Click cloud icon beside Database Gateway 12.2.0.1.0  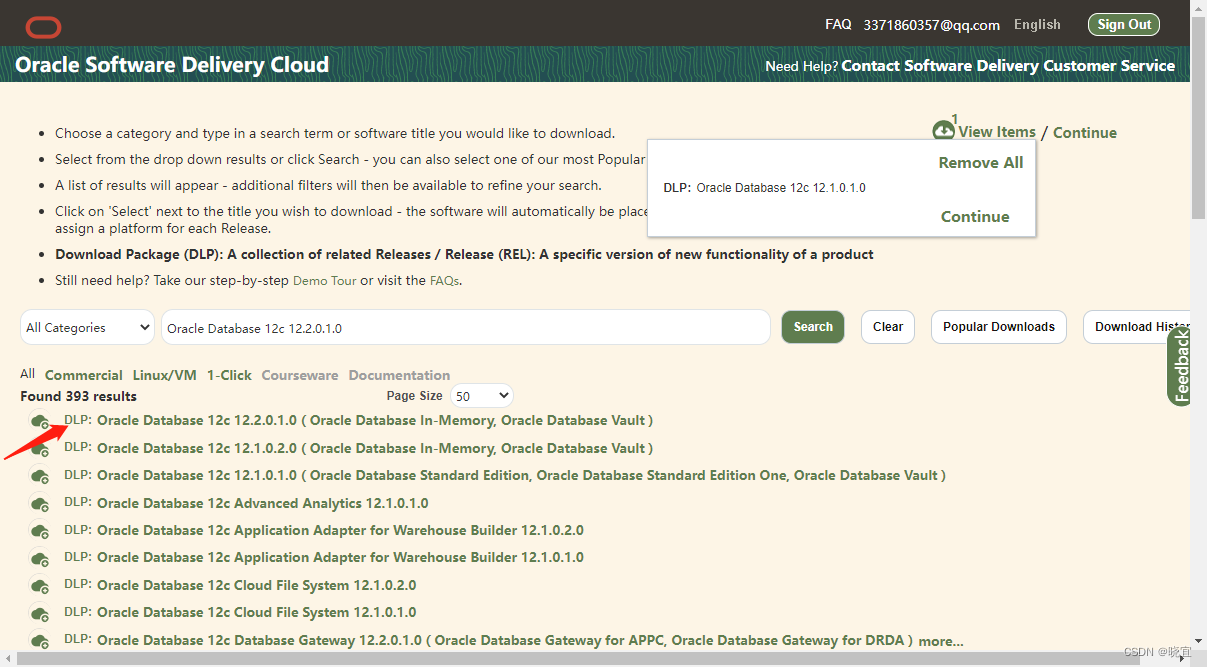click(40, 641)
